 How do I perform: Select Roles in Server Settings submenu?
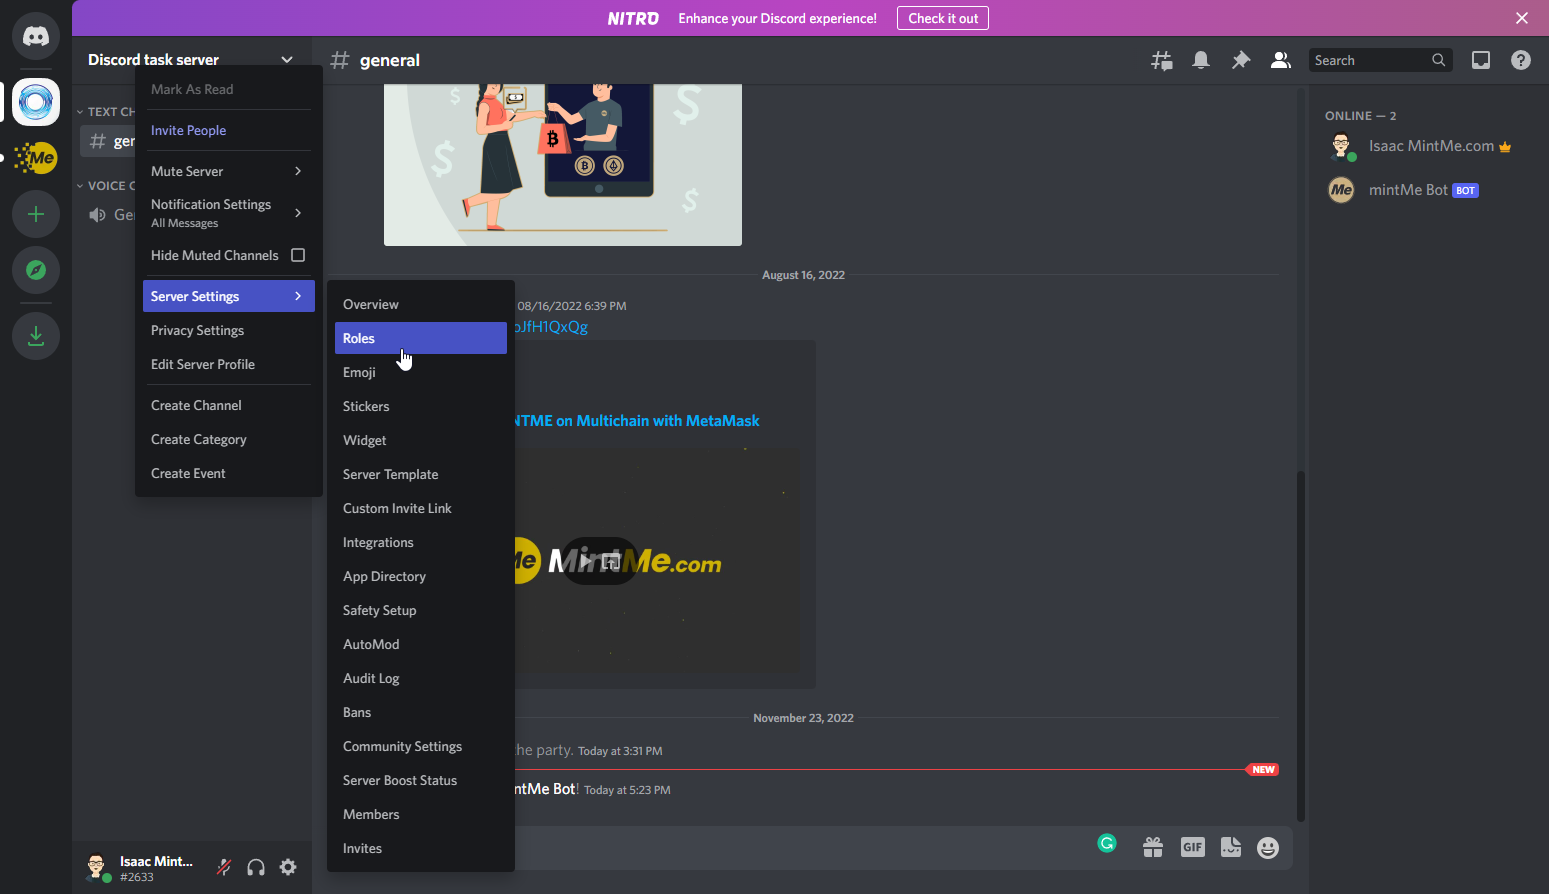click(x=420, y=338)
